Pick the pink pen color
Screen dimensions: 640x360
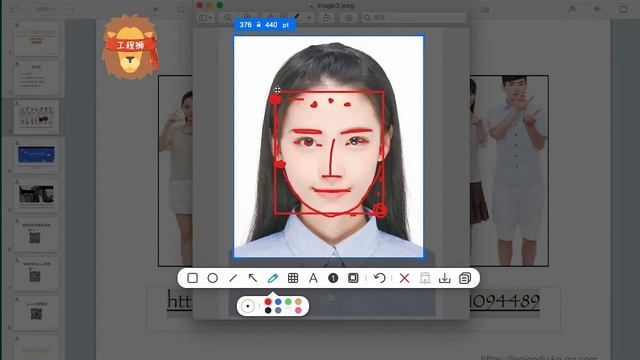pos(298,311)
